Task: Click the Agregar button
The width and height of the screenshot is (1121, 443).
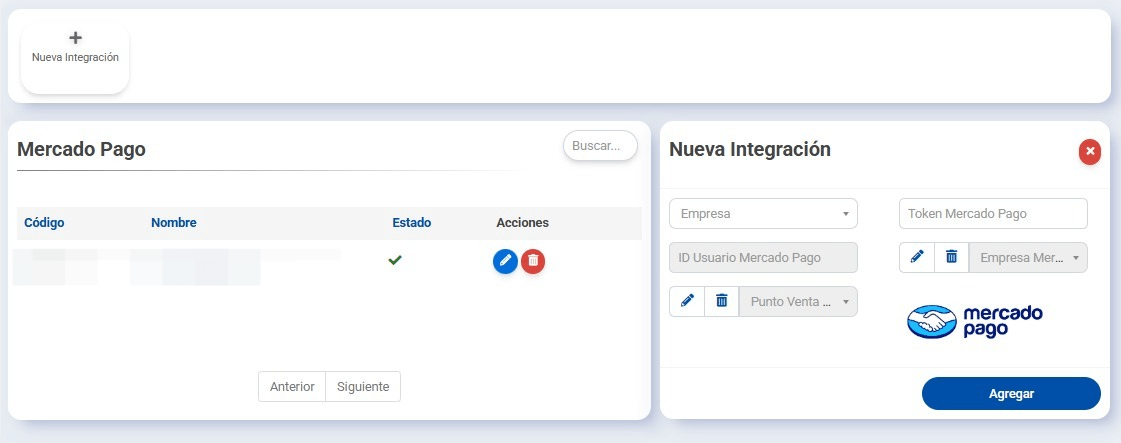Action: [1011, 394]
